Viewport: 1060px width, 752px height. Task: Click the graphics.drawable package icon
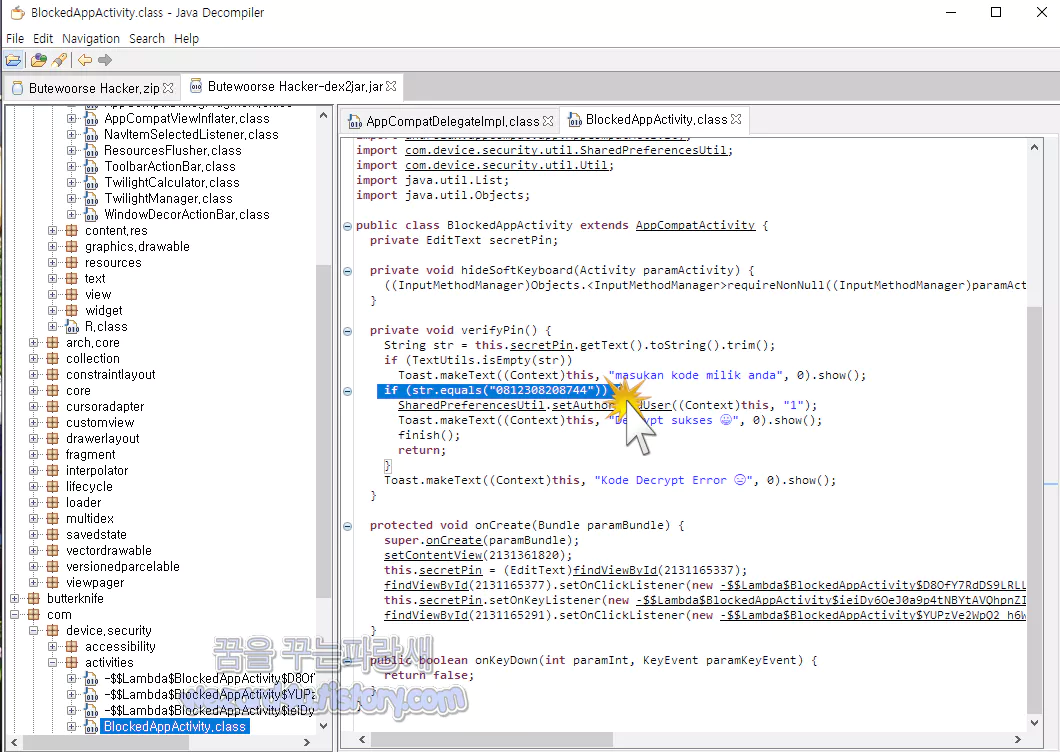point(72,247)
